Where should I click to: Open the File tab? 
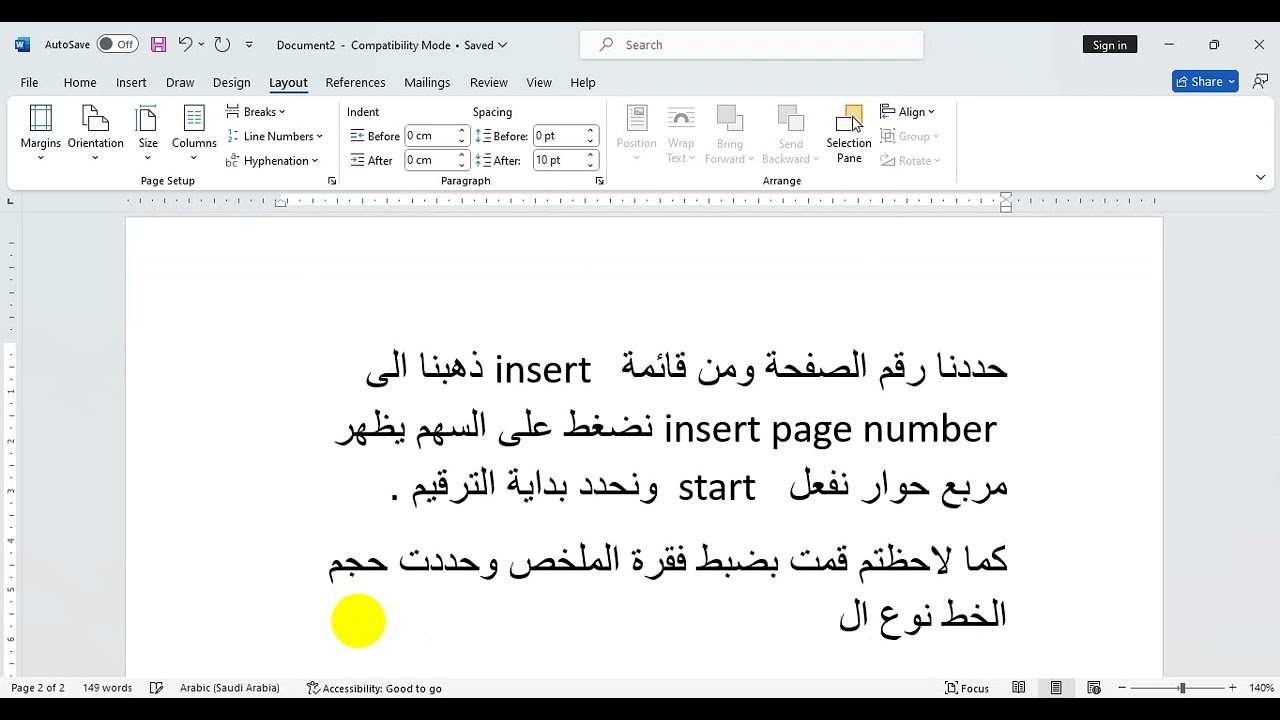coord(29,82)
